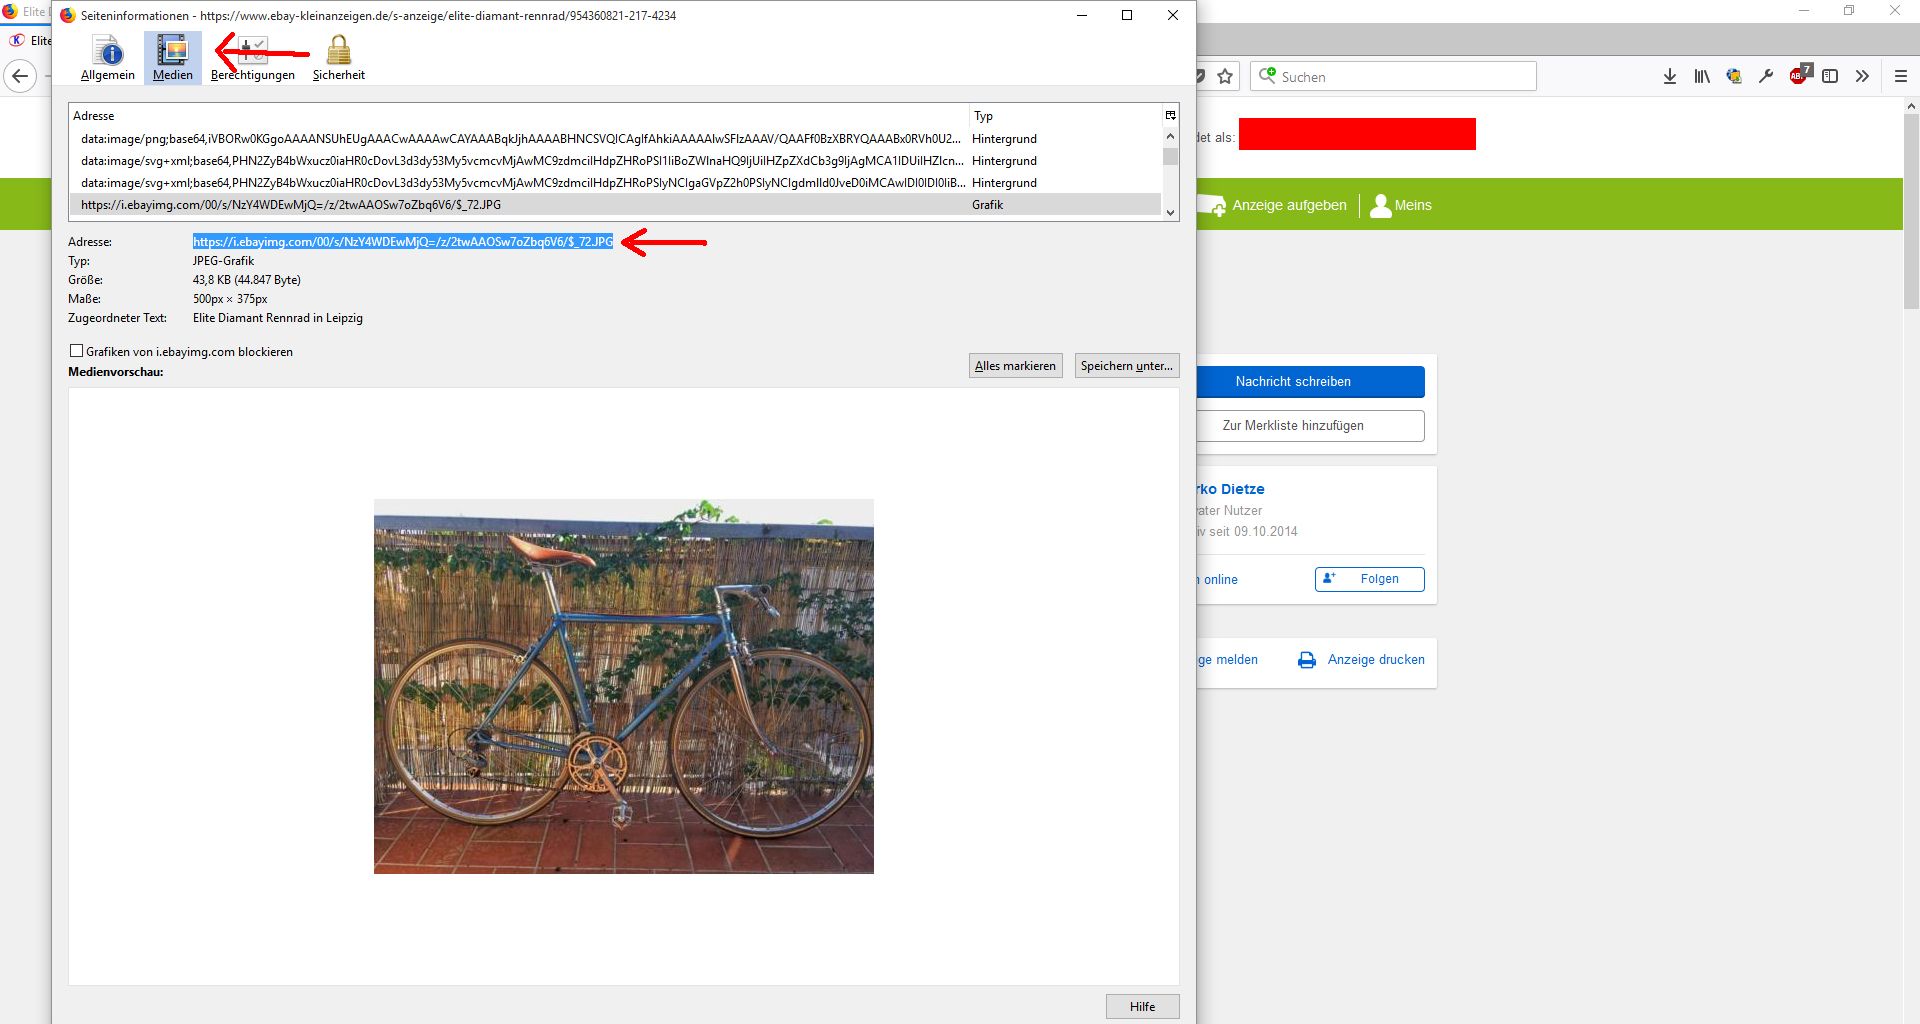
Task: Maximize the Seiteninformationen dialog
Action: tap(1127, 15)
